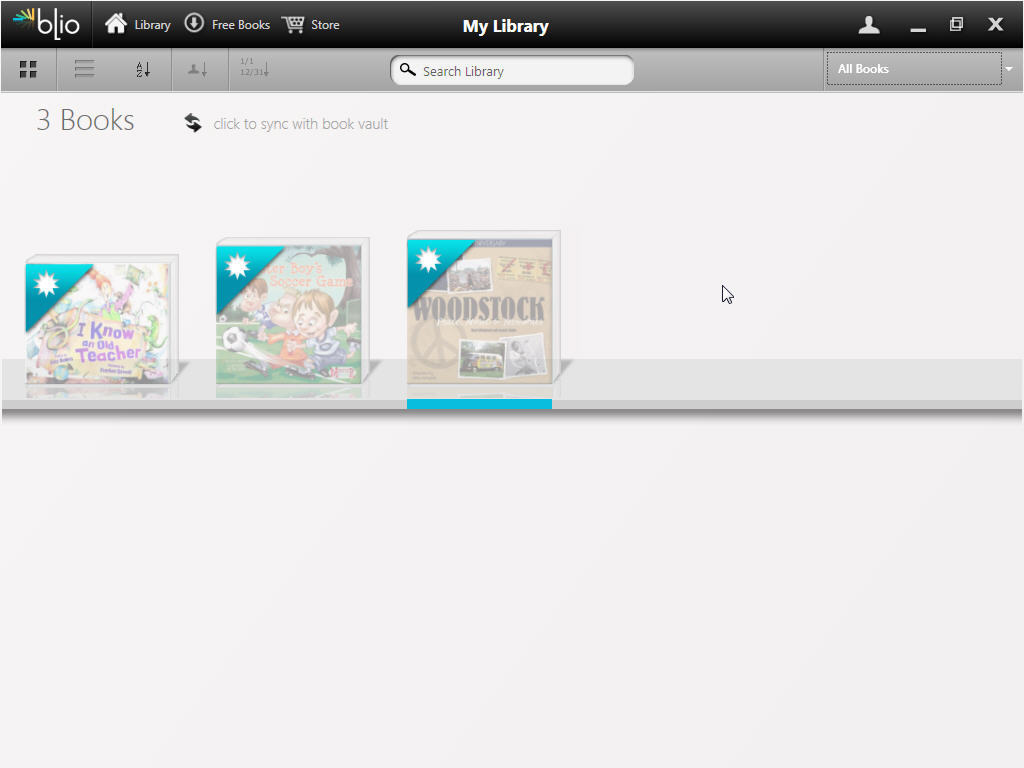Screen dimensions: 1024x768
Task: Open the account profile icon
Action: pos(869,24)
